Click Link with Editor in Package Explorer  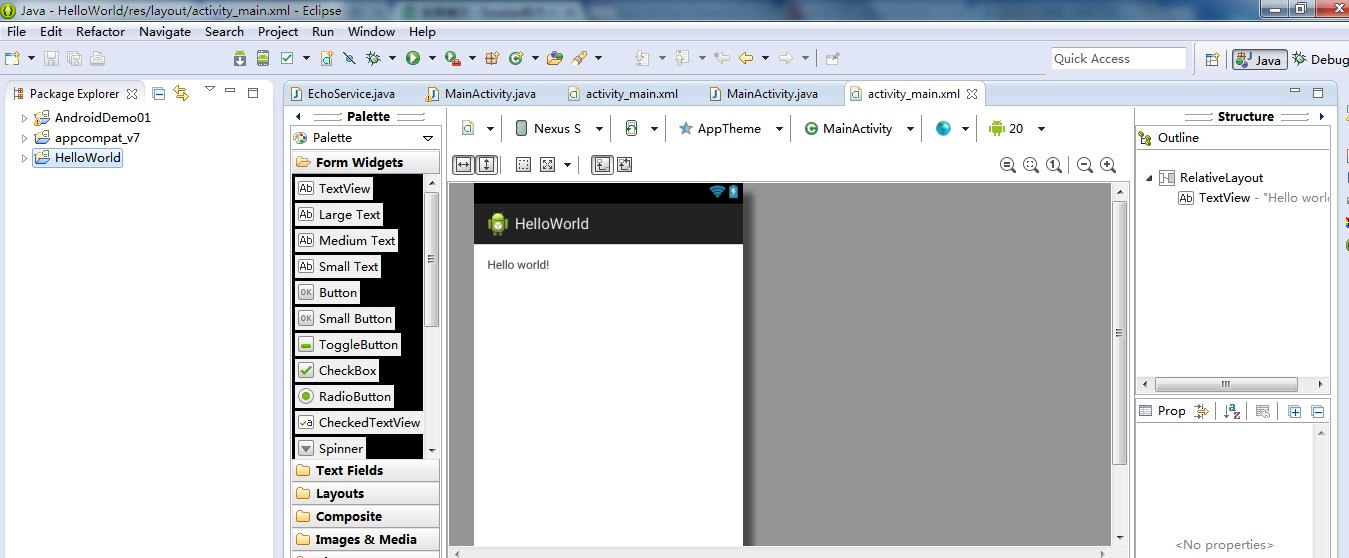coord(181,93)
